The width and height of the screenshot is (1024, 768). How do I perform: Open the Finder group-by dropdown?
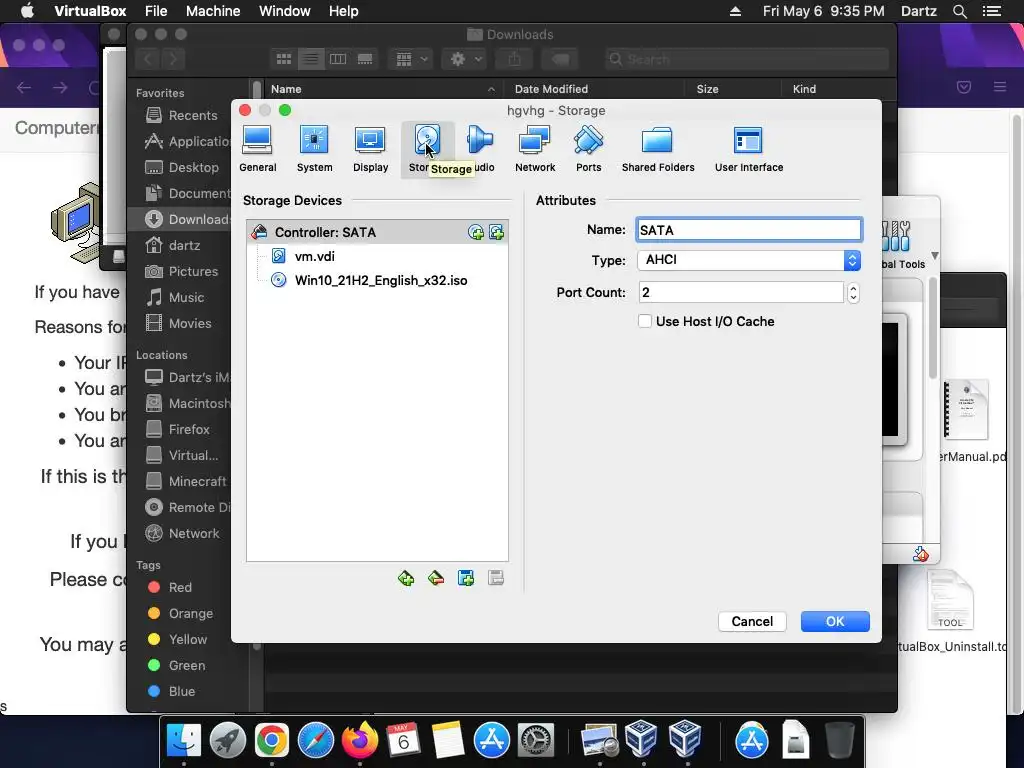[411, 59]
